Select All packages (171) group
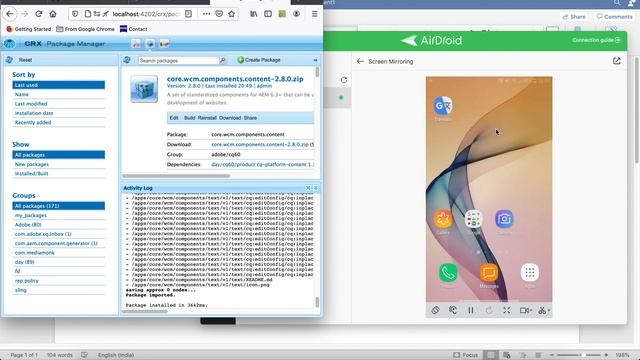The image size is (640, 360). coord(58,206)
